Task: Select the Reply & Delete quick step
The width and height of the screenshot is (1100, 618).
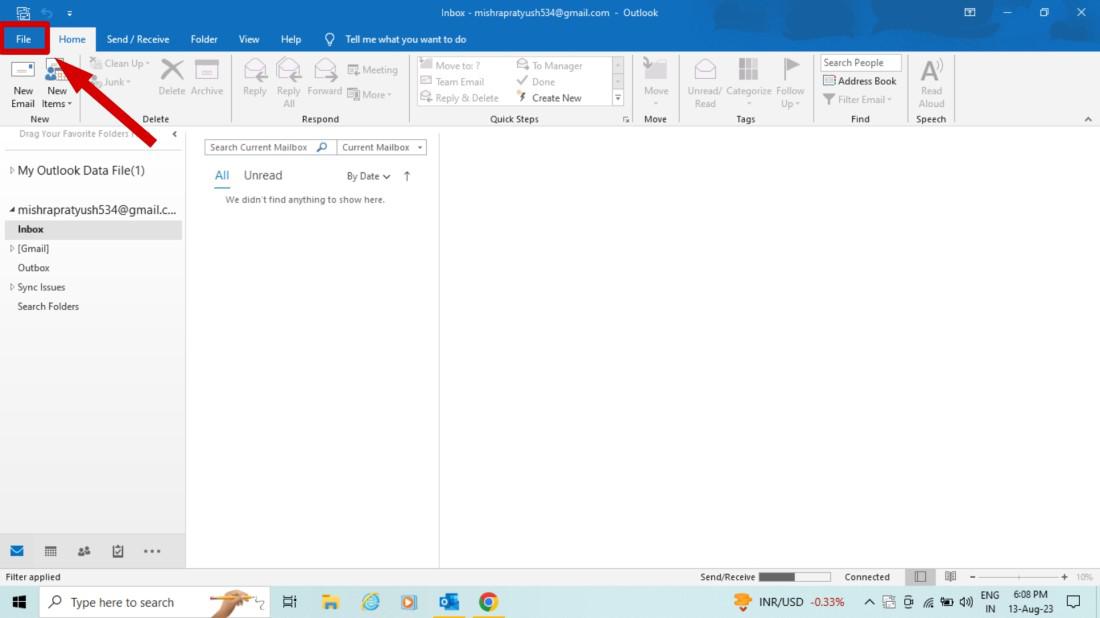Action: coord(460,98)
